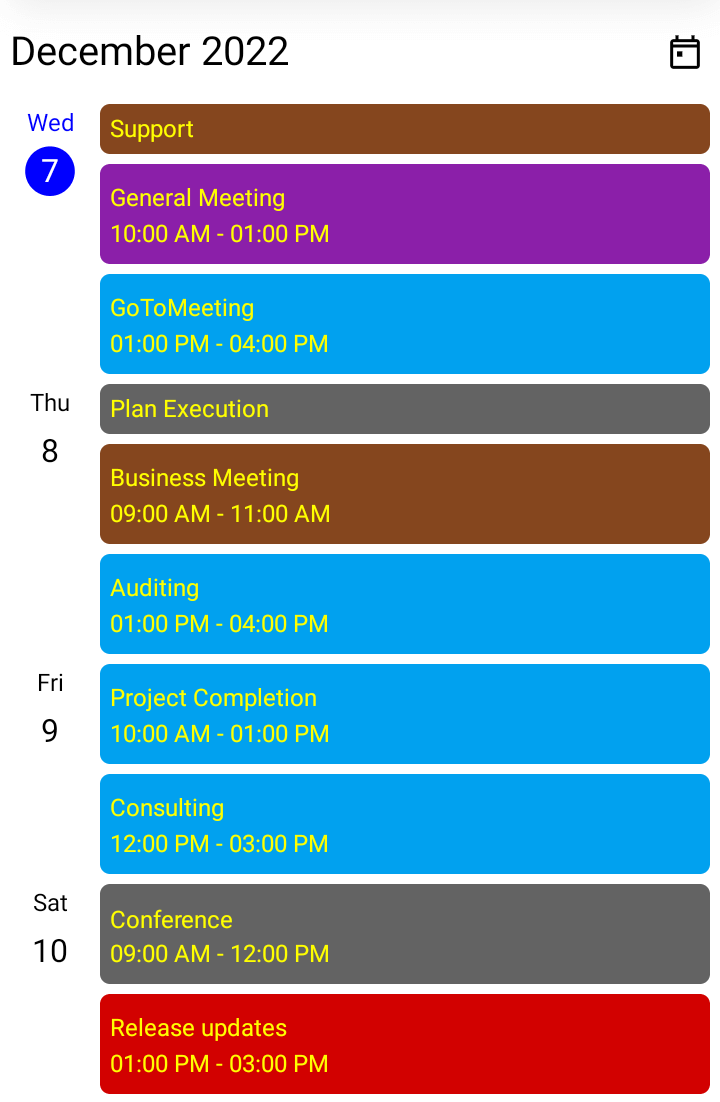
Task: Select the Consulting appointment
Action: [404, 824]
